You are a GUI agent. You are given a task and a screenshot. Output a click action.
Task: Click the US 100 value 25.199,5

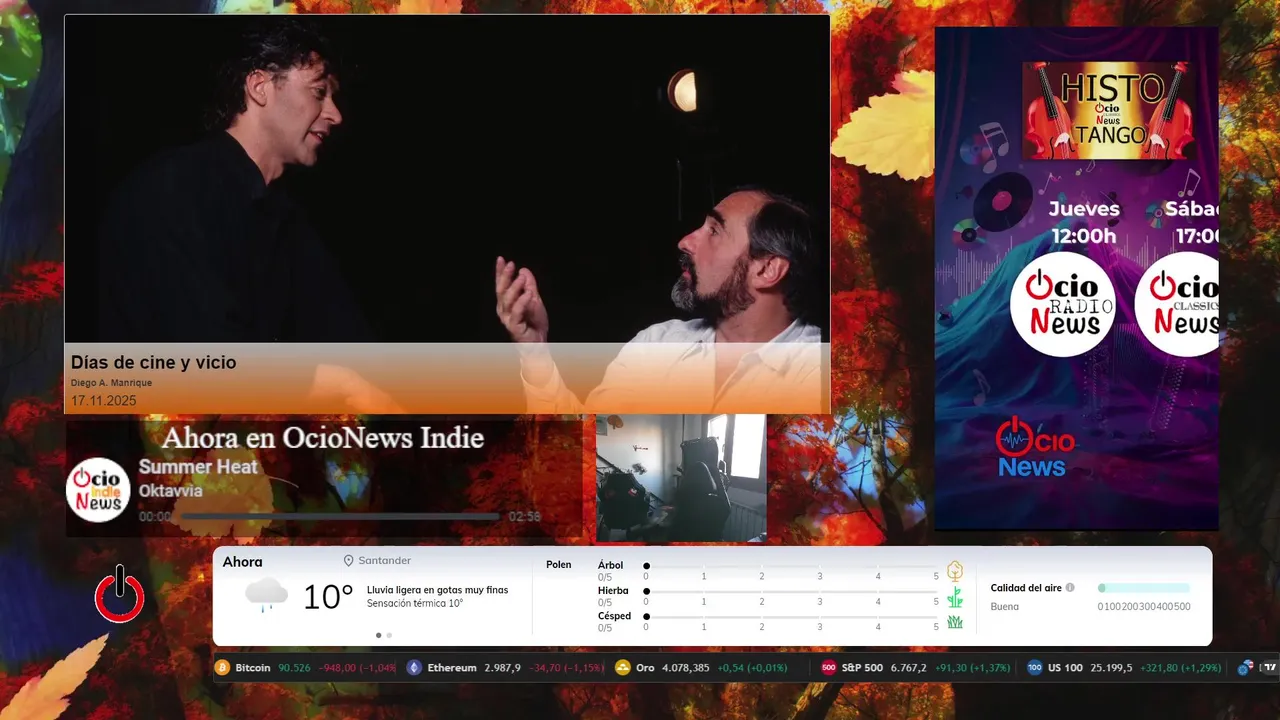coord(1111,668)
